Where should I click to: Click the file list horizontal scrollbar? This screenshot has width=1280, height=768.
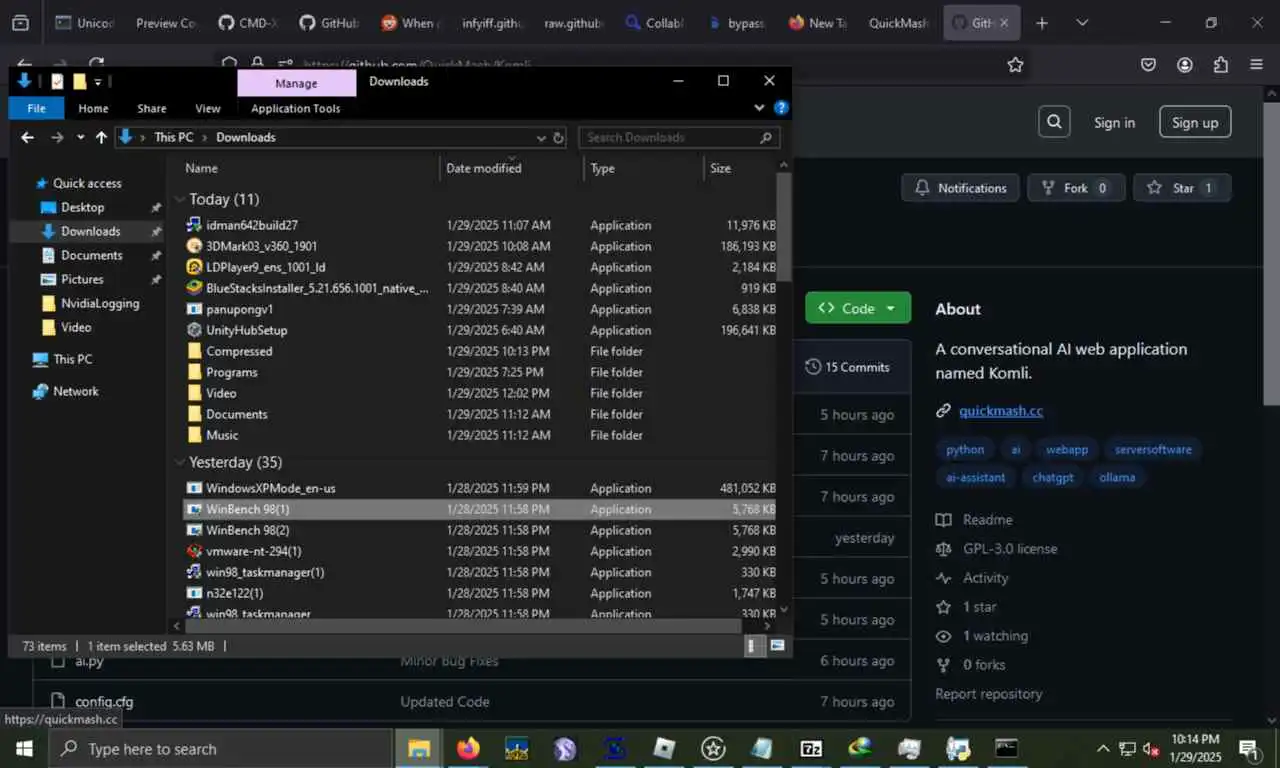click(462, 626)
